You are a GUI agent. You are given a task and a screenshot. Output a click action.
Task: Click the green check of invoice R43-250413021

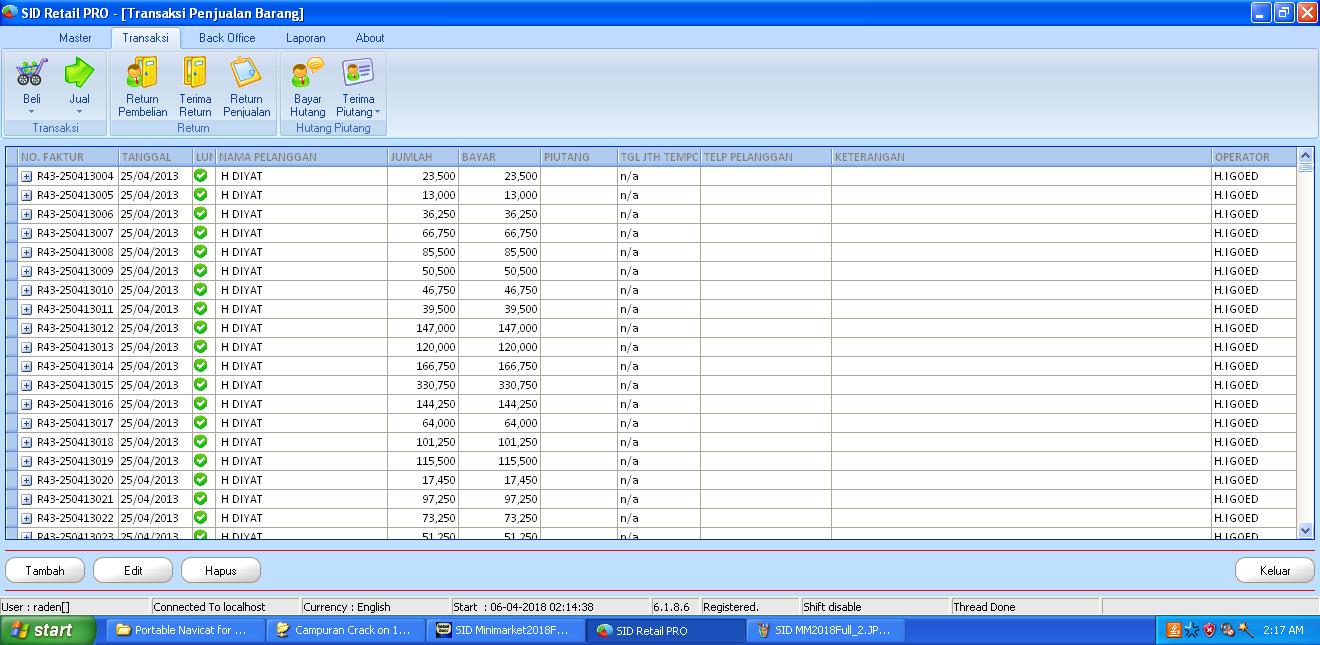(200, 498)
